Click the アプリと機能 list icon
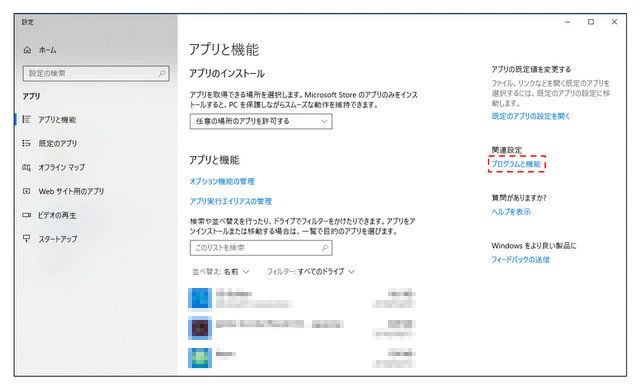Viewport: 640px width, 391px height. tap(27, 119)
